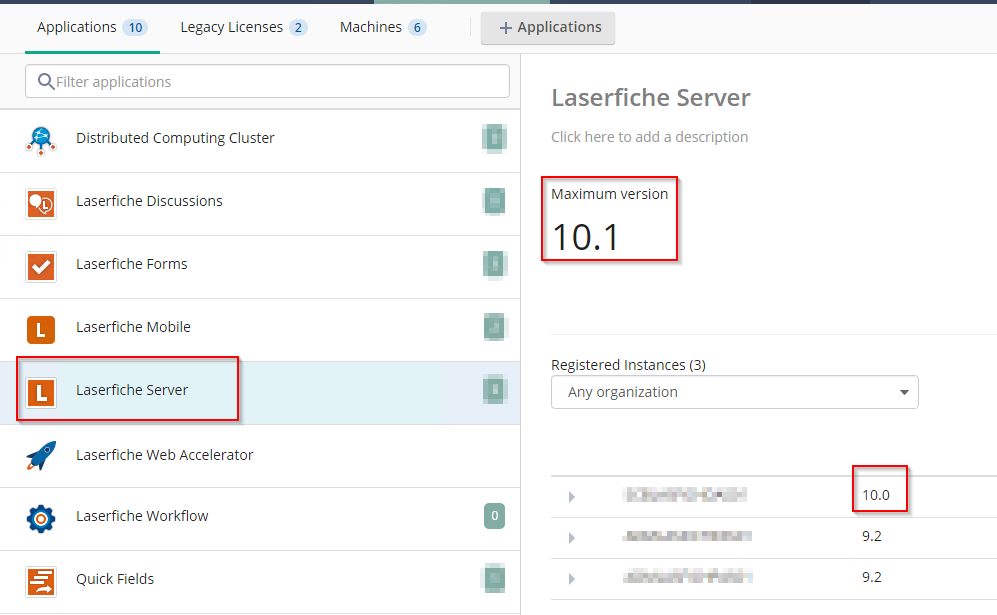Select Distributed Computing Cluster in the list
The image size is (997, 615).
(260, 141)
